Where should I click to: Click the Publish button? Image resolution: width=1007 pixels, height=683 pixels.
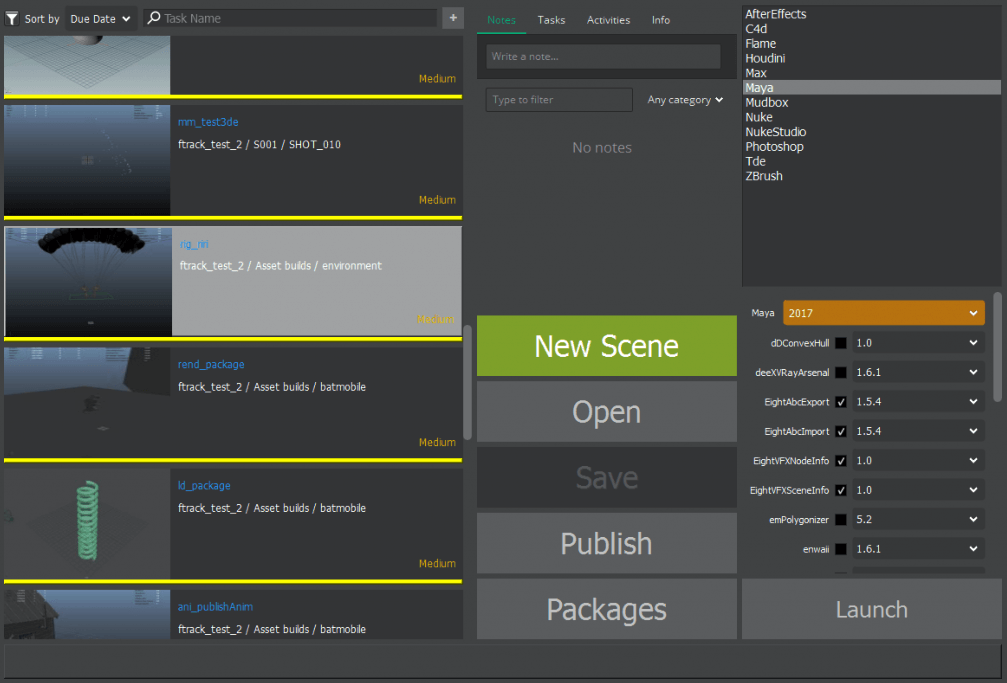(x=607, y=544)
